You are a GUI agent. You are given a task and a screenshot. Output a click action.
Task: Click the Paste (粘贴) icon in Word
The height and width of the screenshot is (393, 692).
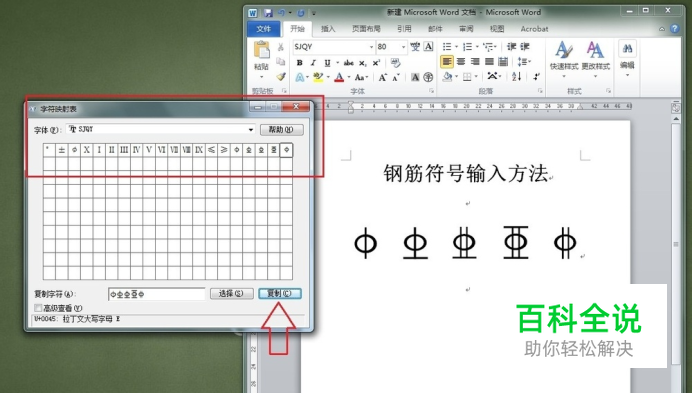click(261, 50)
